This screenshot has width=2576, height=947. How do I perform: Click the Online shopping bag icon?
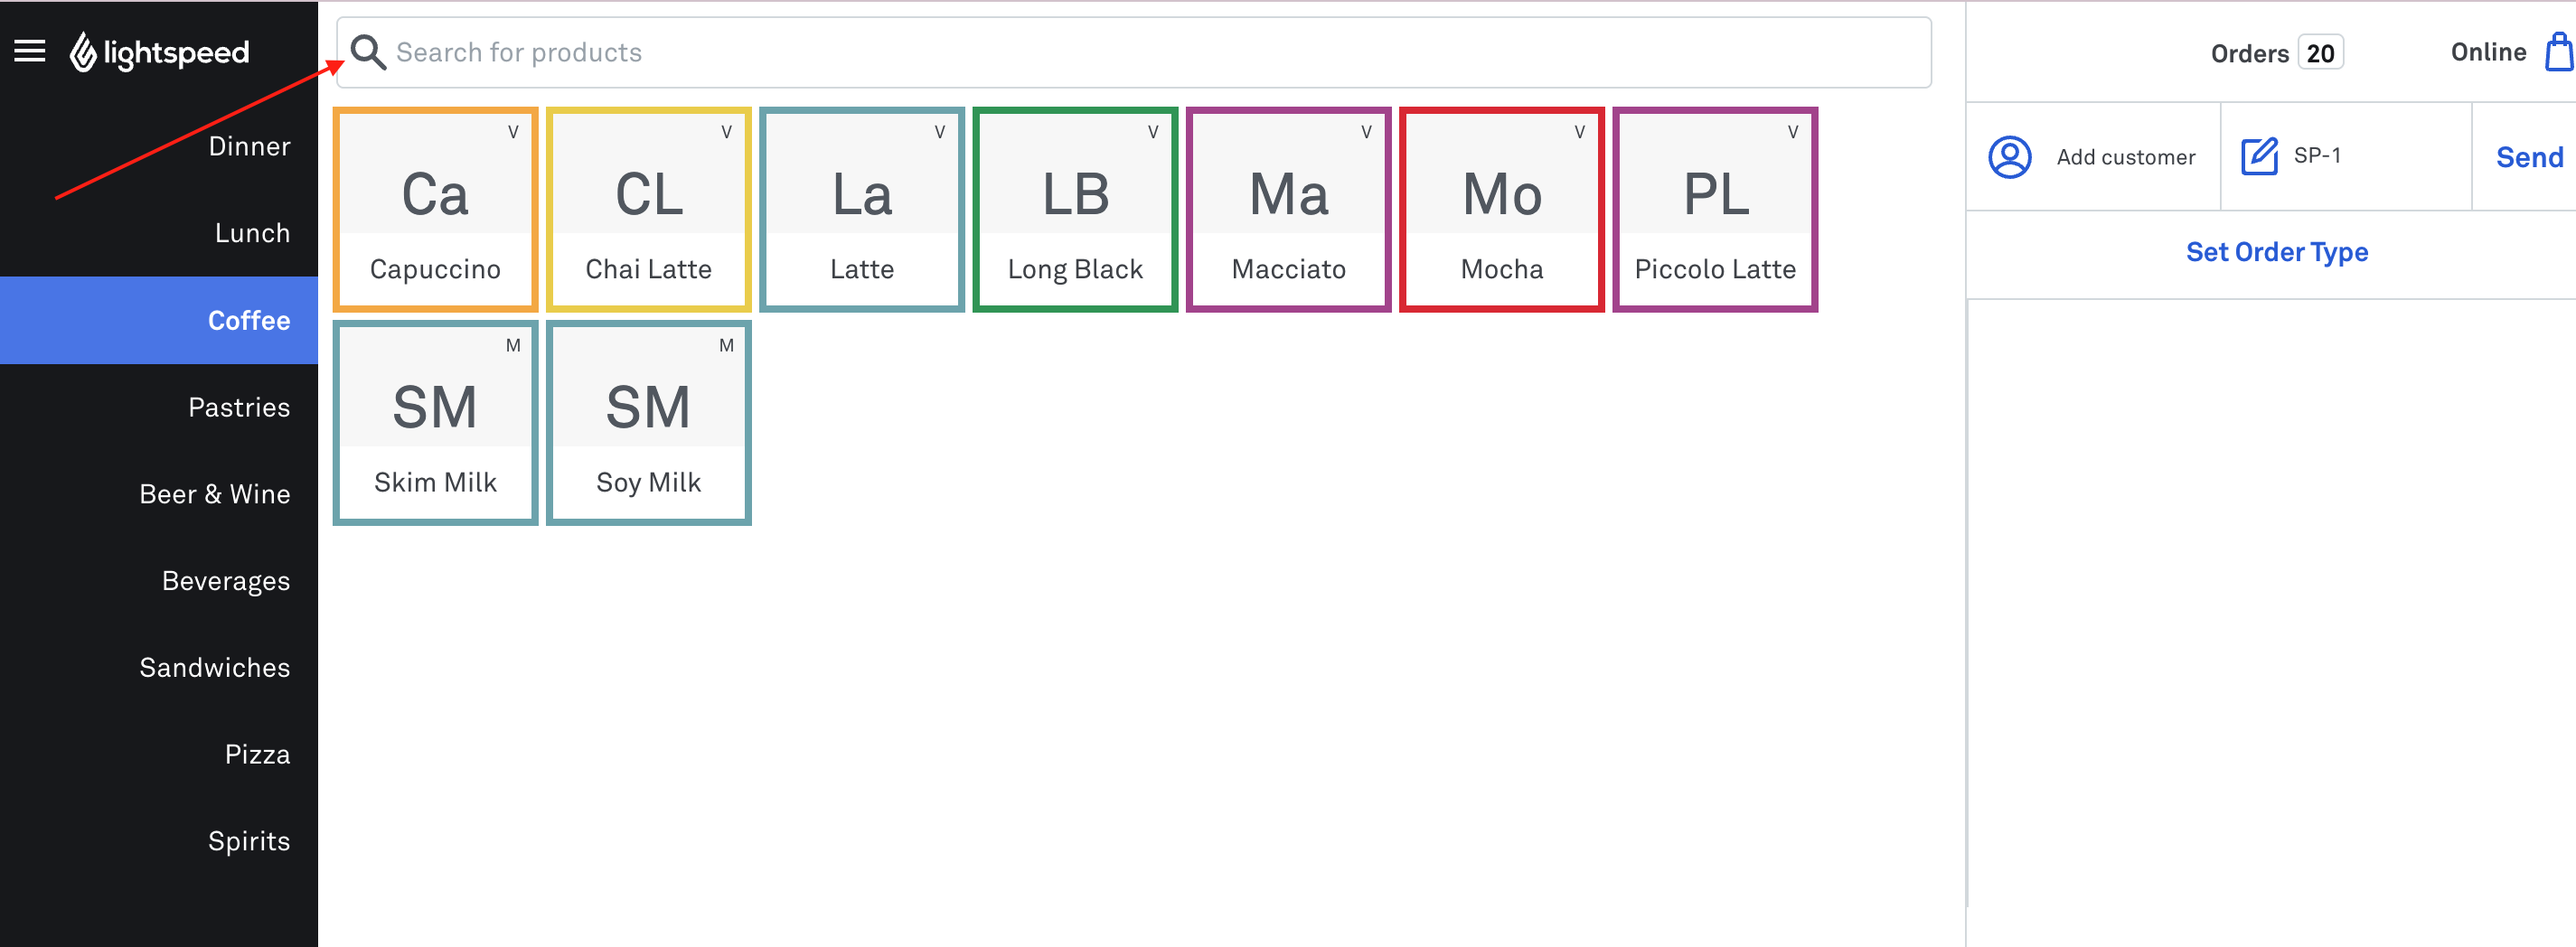pyautogui.click(x=2560, y=52)
